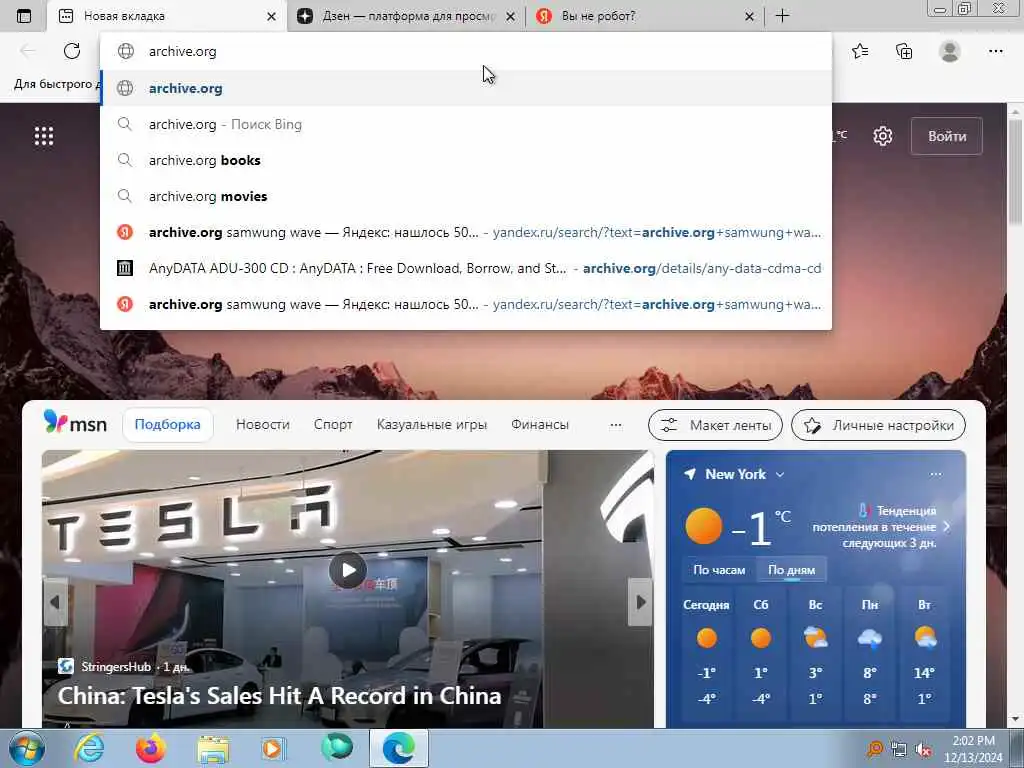Show previous news carousel slide
The width and height of the screenshot is (1024, 768).
pyautogui.click(x=55, y=601)
